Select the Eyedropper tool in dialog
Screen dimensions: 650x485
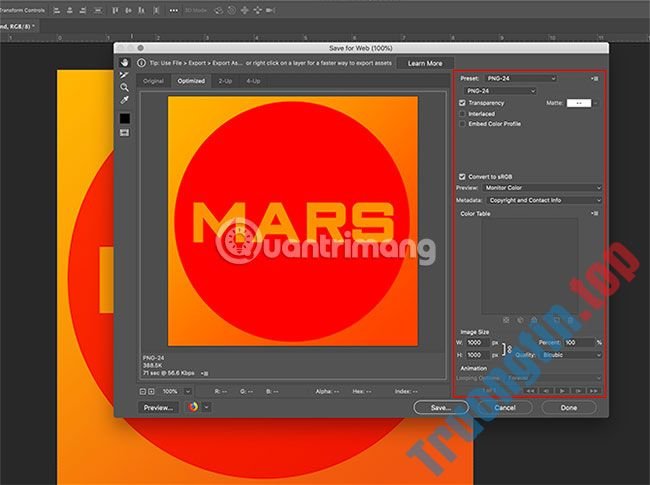coord(124,100)
